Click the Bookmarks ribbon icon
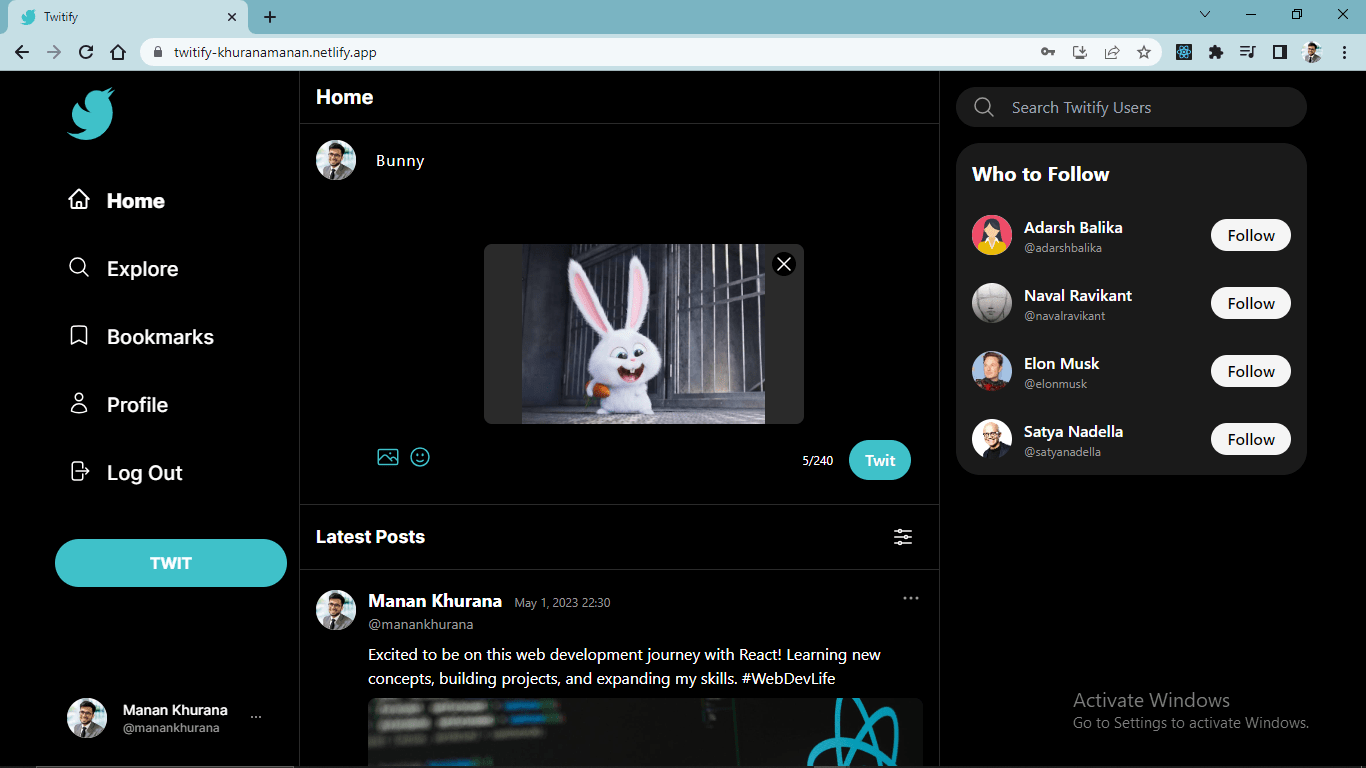 (79, 335)
